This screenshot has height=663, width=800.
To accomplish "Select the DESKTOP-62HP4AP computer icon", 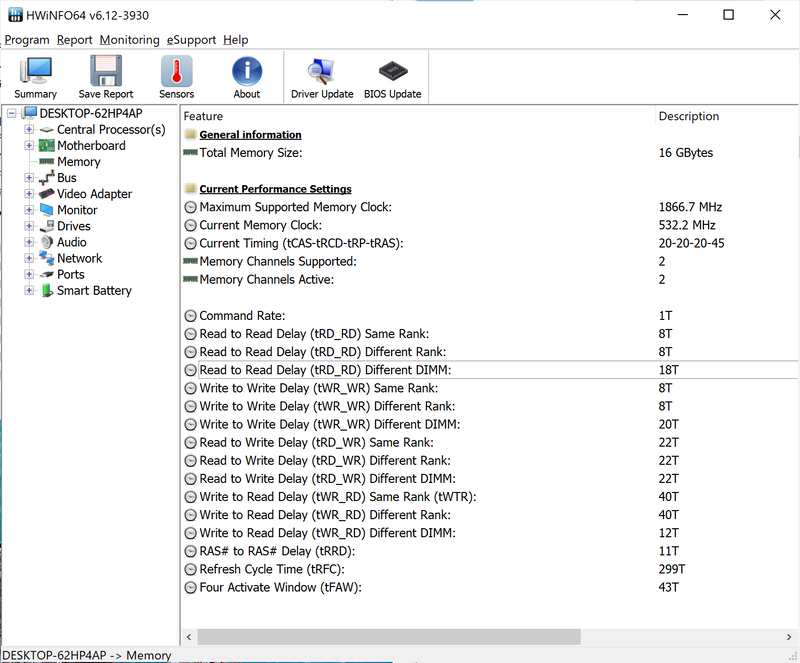I will 30,113.
